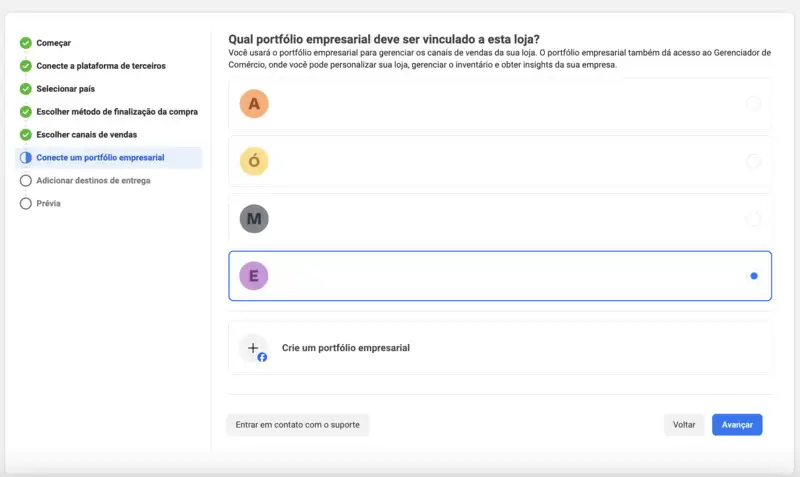The width and height of the screenshot is (800, 477).
Task: Click the plus icon to create portfolio
Action: pyautogui.click(x=254, y=348)
